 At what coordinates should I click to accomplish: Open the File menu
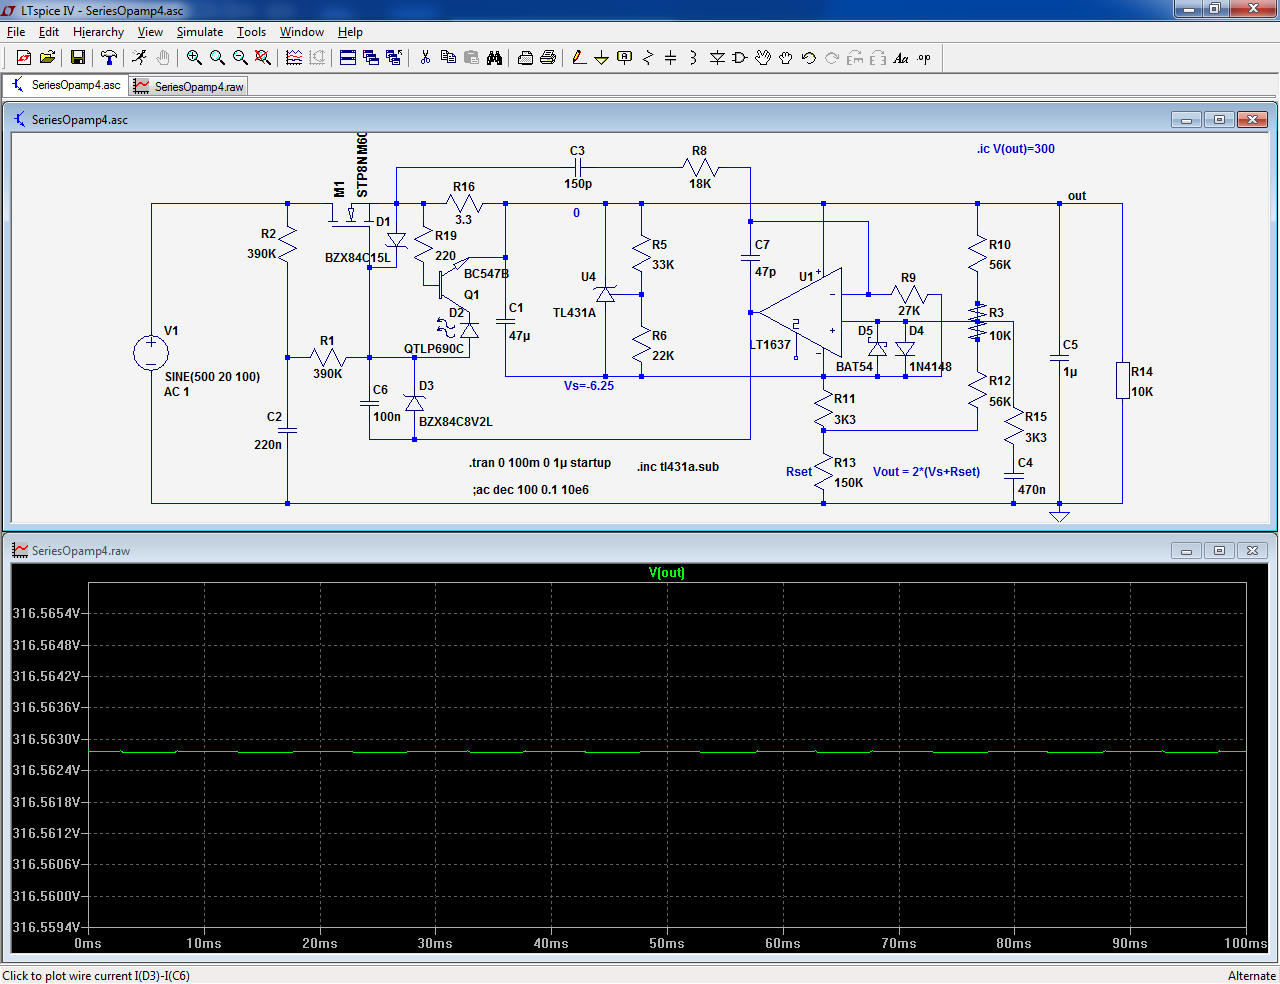[x=16, y=32]
